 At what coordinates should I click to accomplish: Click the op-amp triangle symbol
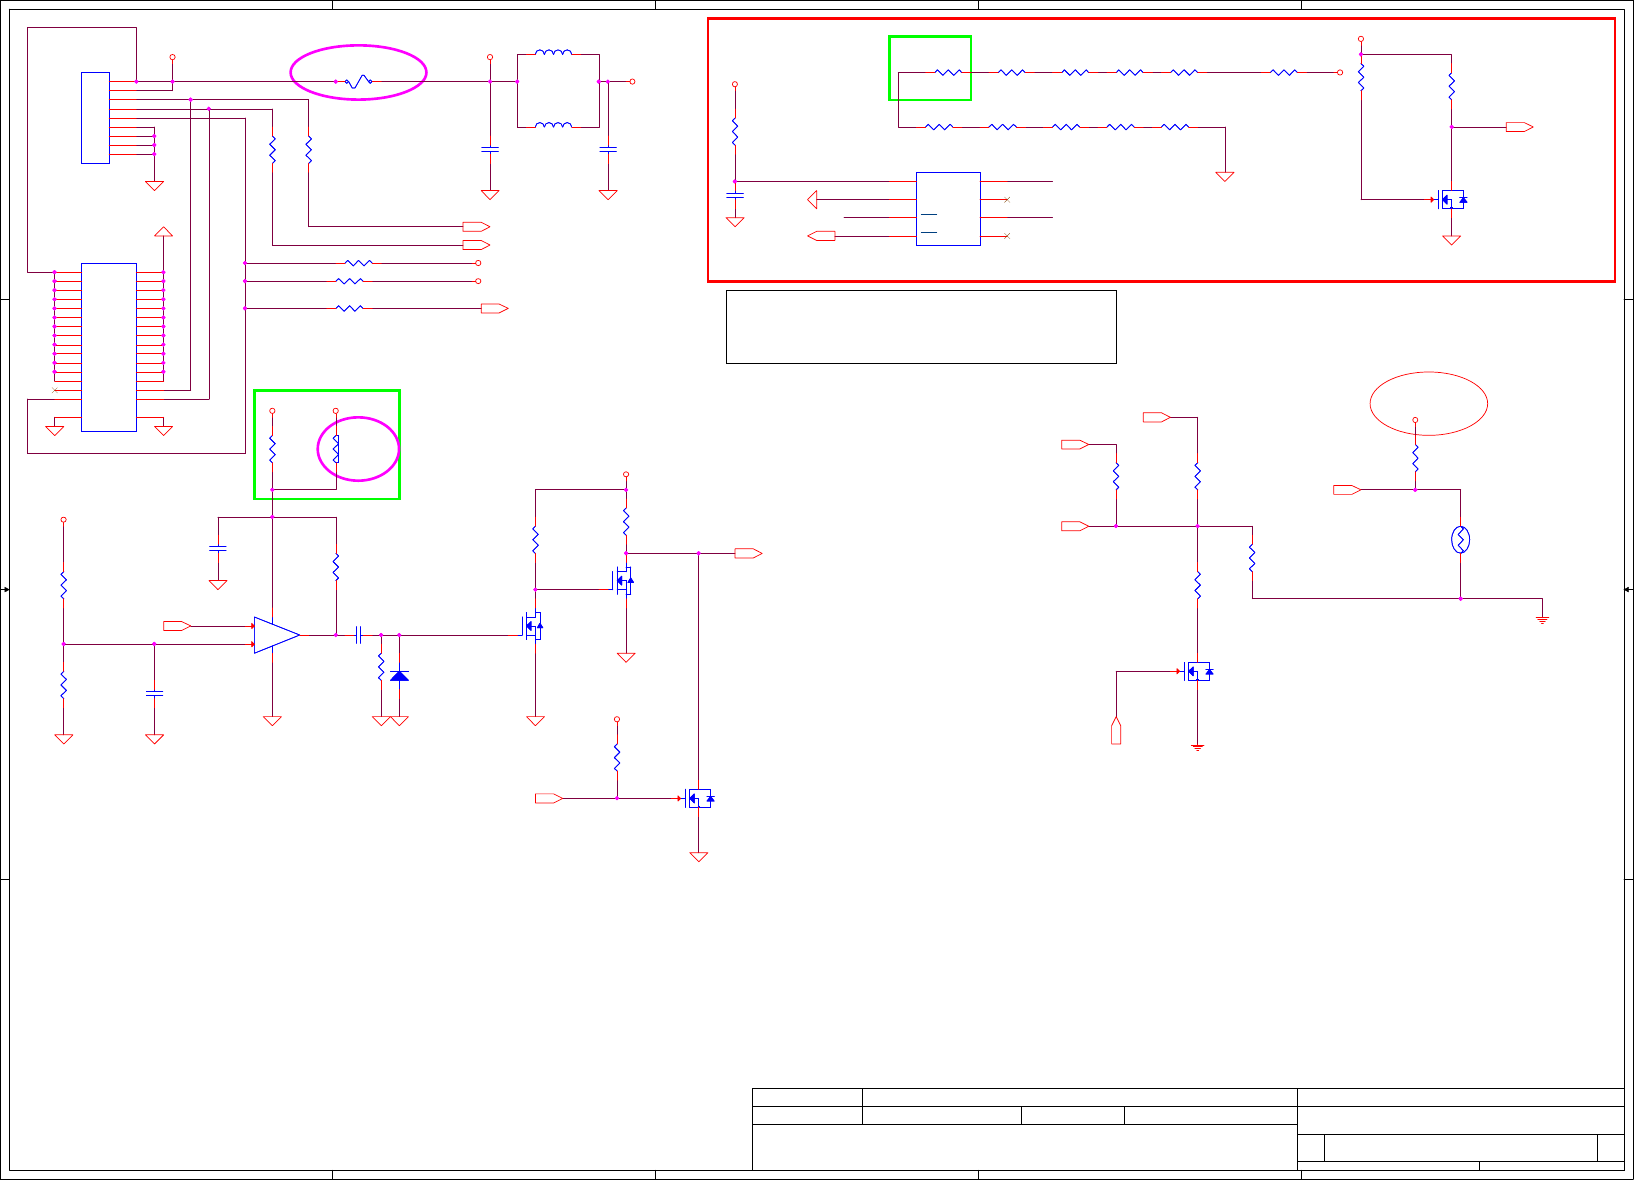[277, 635]
